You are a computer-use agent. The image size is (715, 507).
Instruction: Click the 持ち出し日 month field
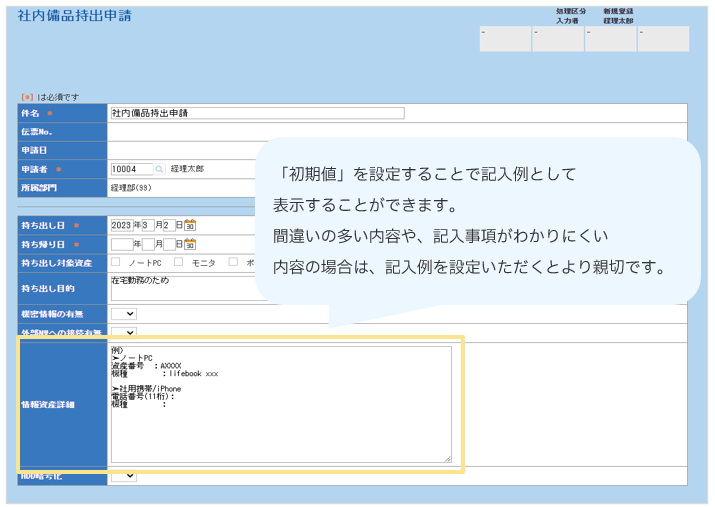[x=146, y=225]
